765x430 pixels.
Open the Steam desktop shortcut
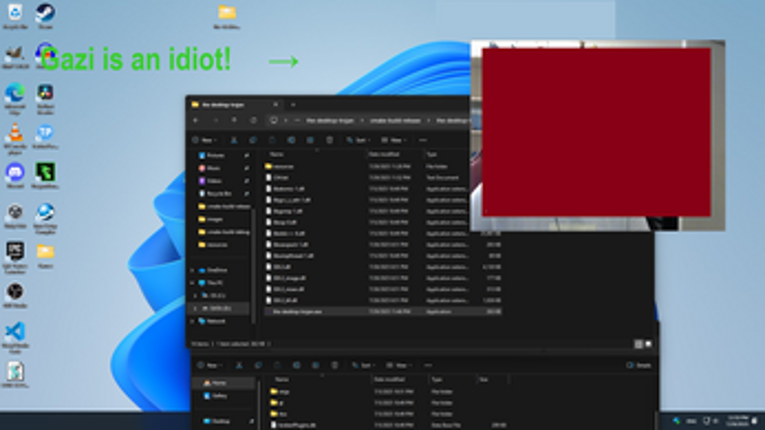[x=45, y=16]
